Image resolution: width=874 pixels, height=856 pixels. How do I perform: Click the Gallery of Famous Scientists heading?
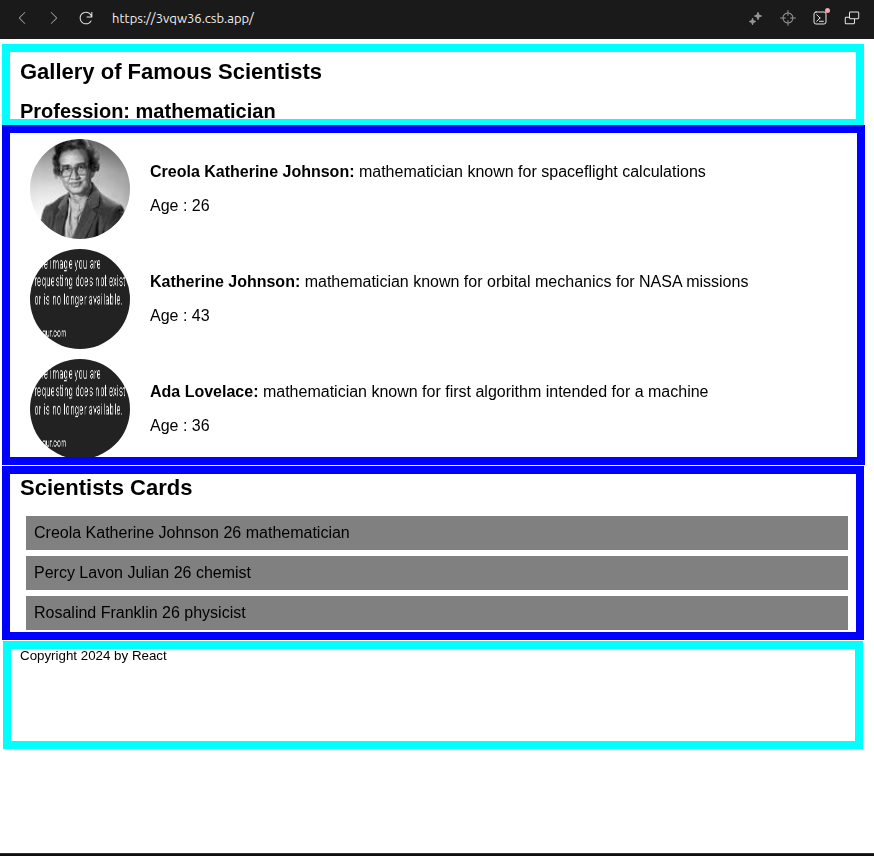click(x=171, y=72)
